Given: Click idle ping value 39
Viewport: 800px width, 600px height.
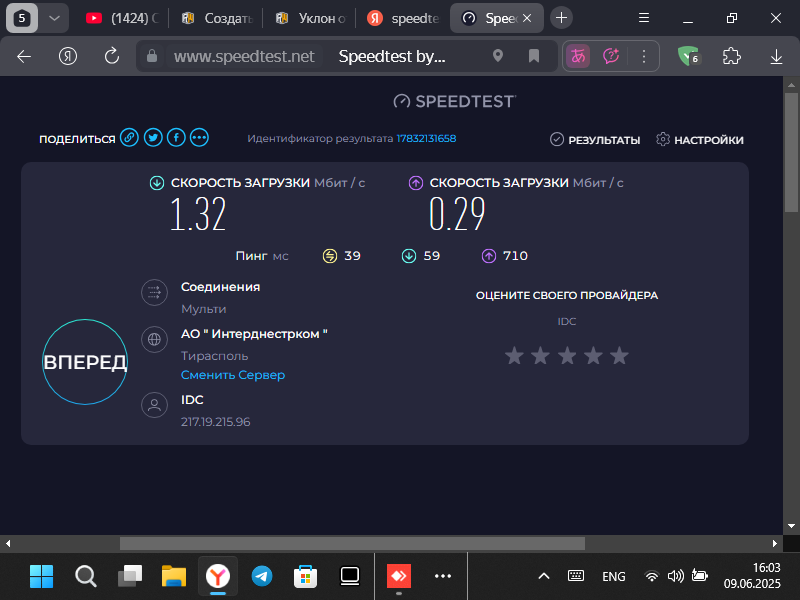Looking at the screenshot, I should click(x=352, y=256).
